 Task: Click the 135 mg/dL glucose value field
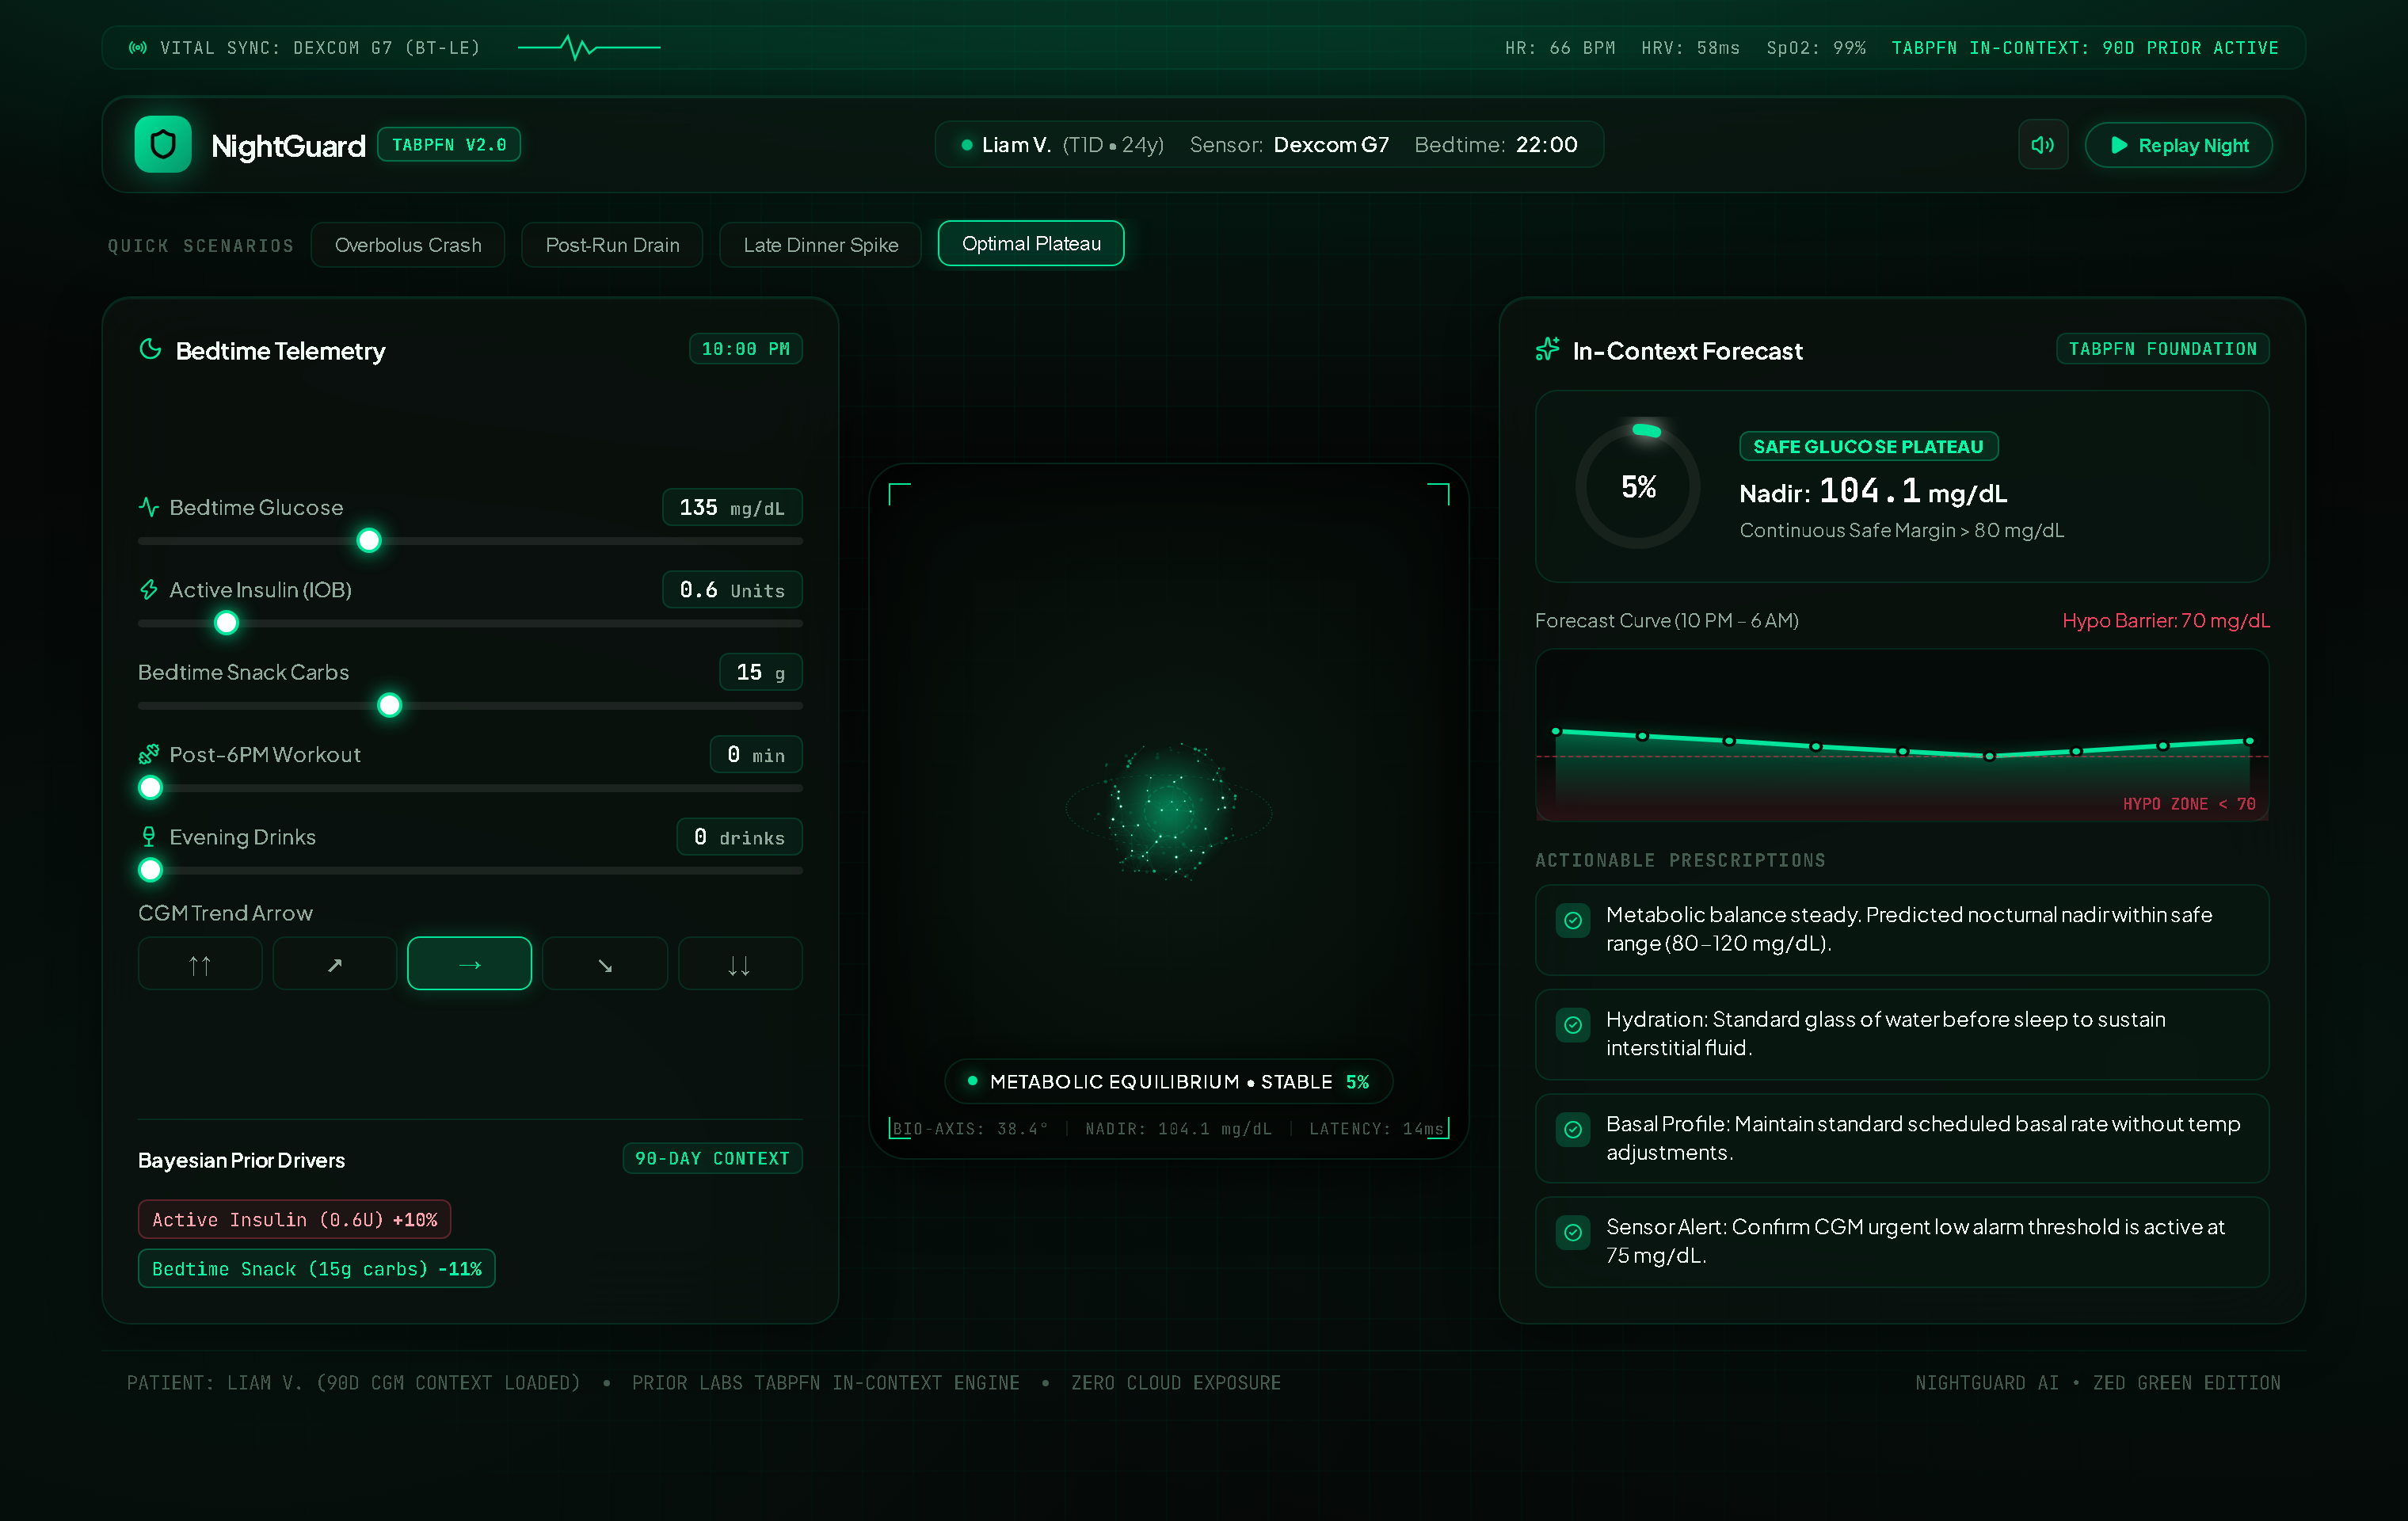tap(732, 507)
